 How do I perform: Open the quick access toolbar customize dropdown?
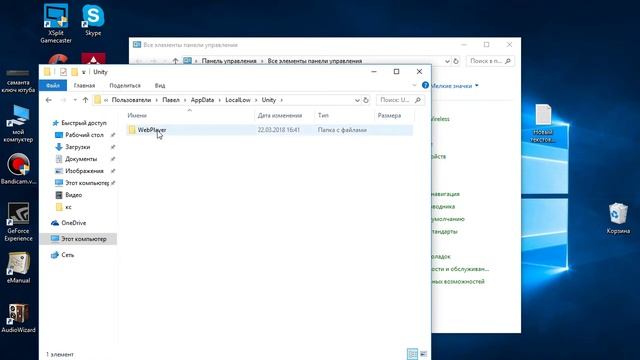(x=84, y=72)
